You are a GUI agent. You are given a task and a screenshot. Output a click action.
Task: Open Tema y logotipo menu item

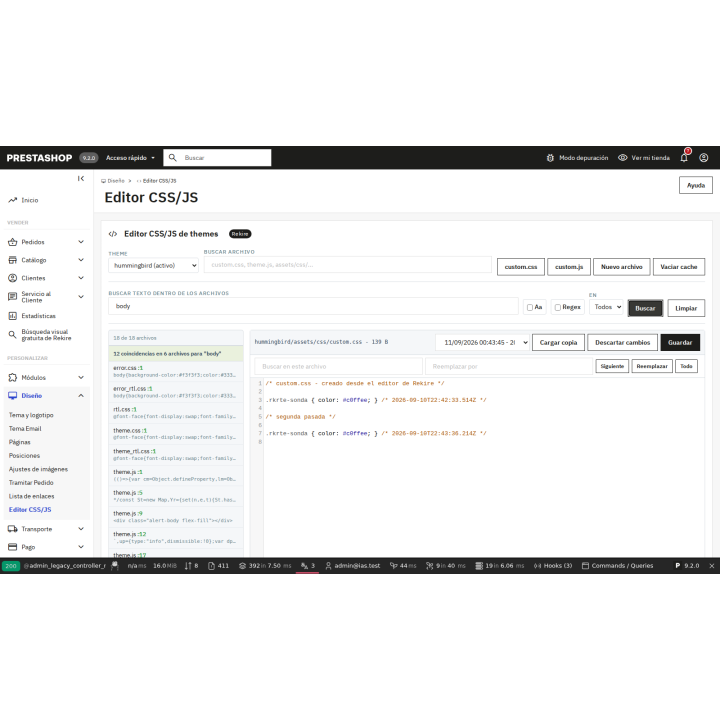point(31,415)
